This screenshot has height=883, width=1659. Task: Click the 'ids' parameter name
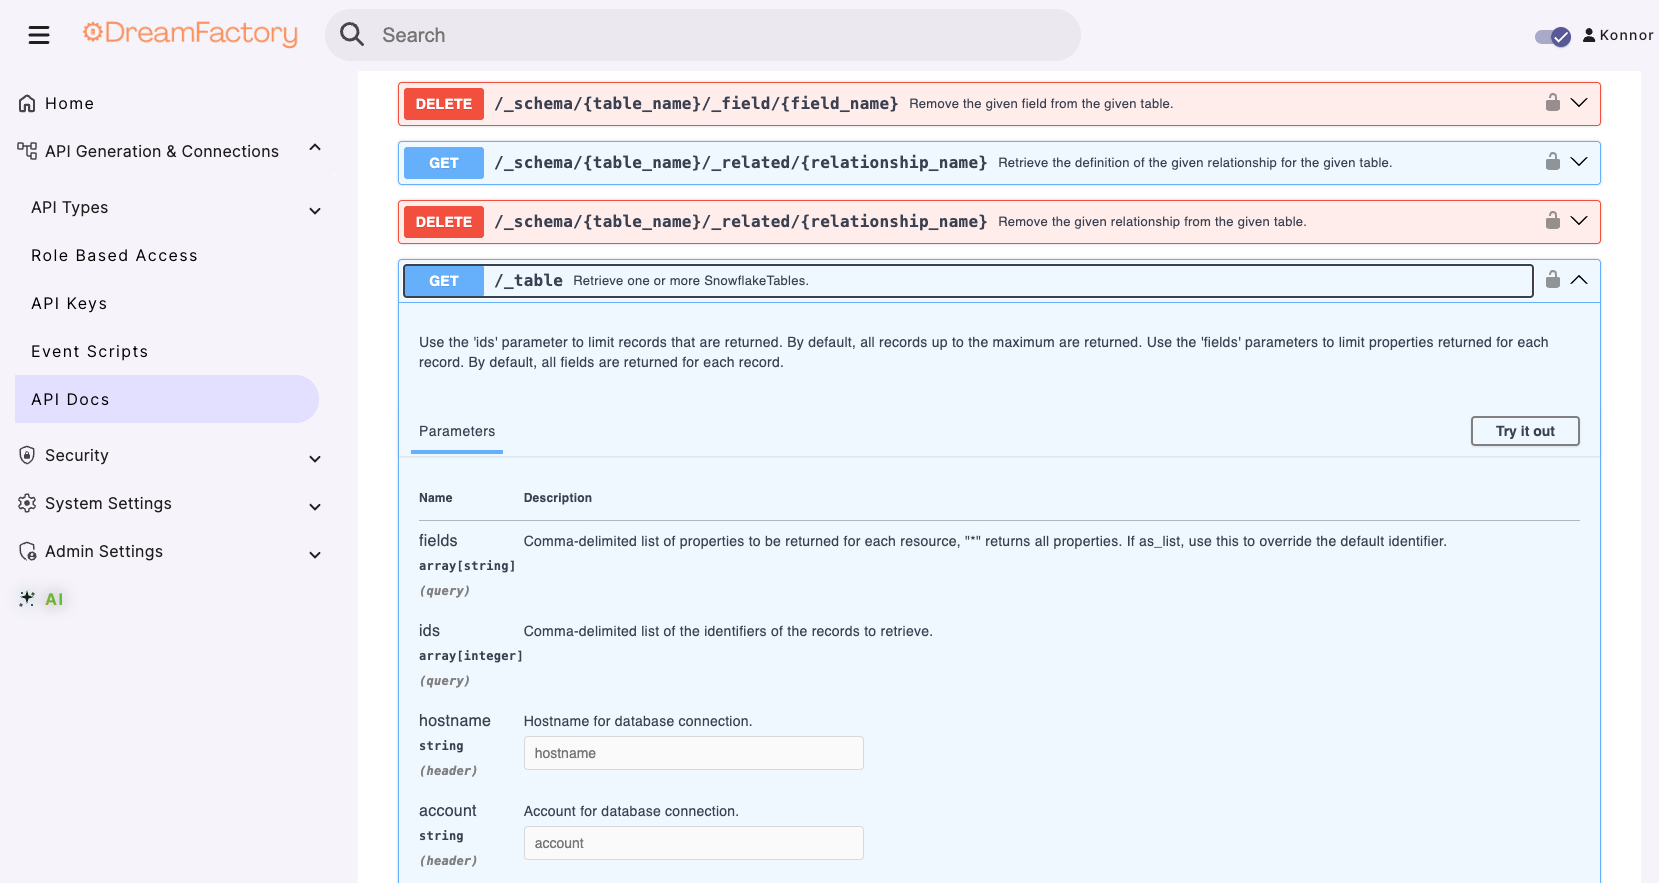tap(429, 630)
